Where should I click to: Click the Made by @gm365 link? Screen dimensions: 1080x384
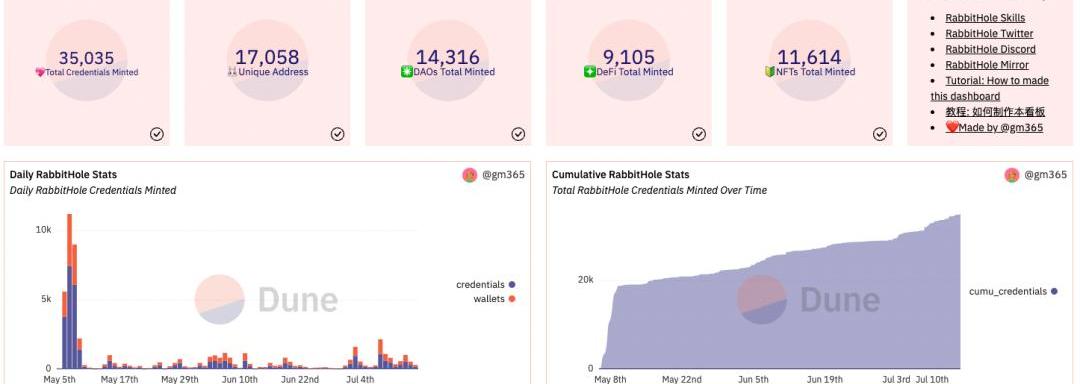pos(994,127)
